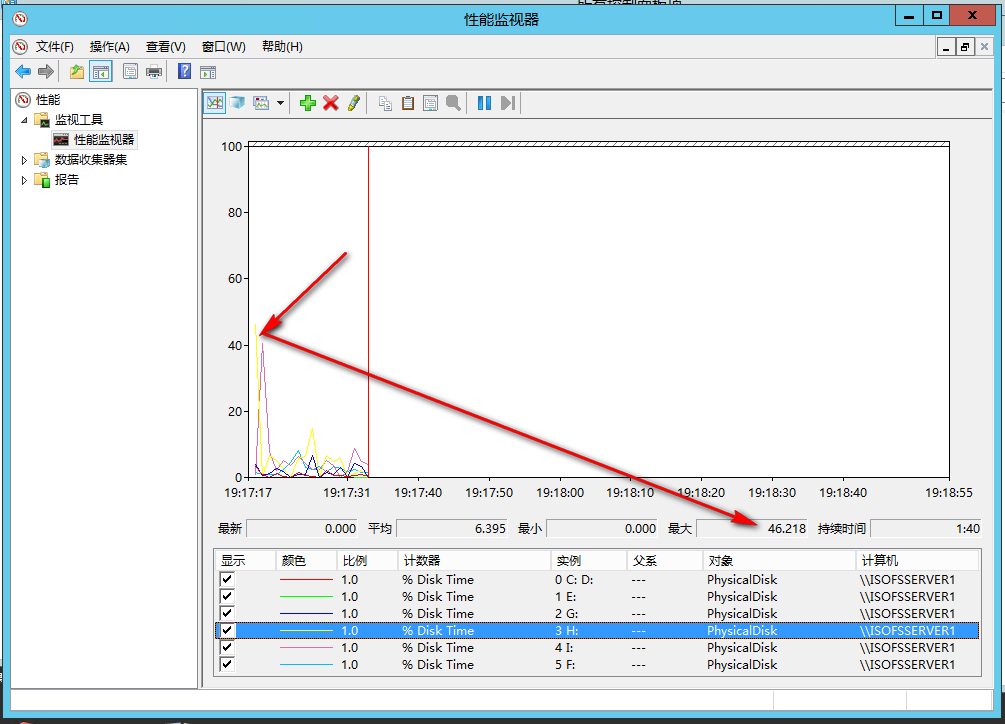The width and height of the screenshot is (1005, 724).
Task: Sort by the 显示 column header
Action: pyautogui.click(x=245, y=561)
